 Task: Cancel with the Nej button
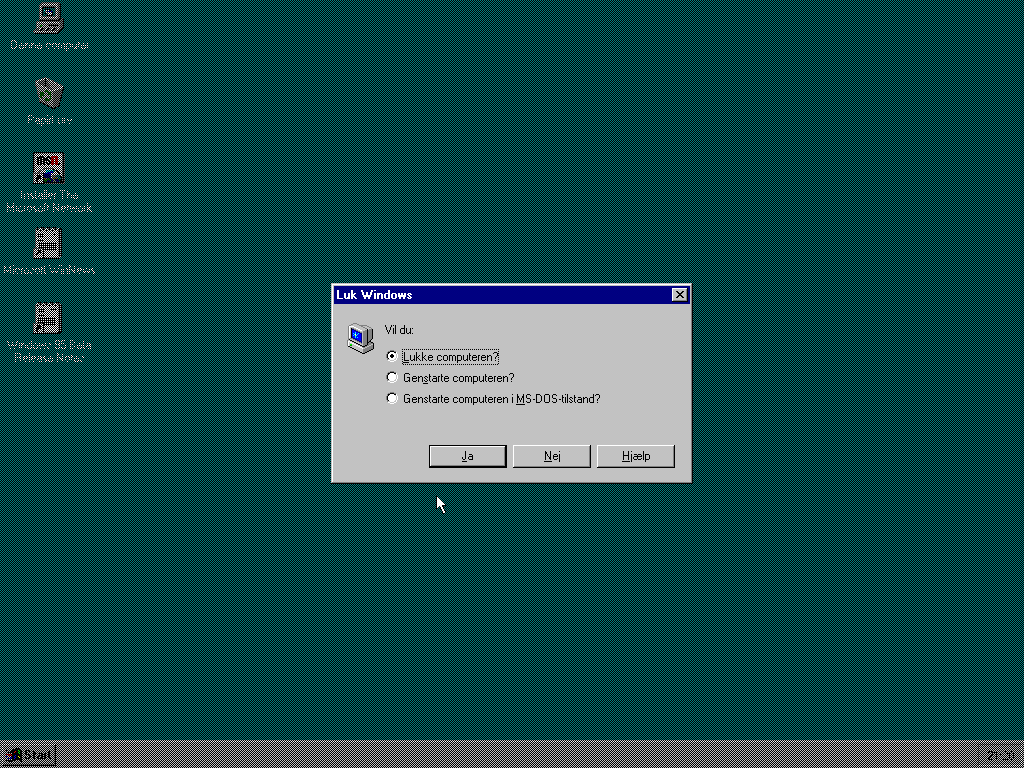[552, 456]
